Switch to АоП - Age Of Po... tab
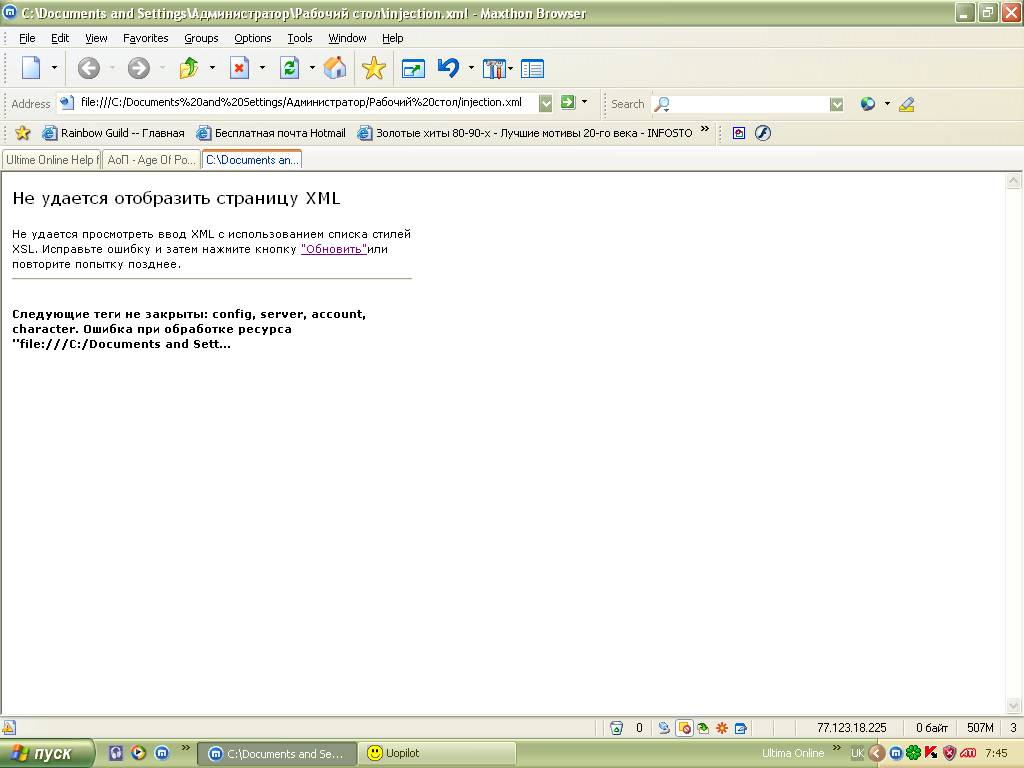Viewport: 1024px width, 768px height. pyautogui.click(x=151, y=160)
